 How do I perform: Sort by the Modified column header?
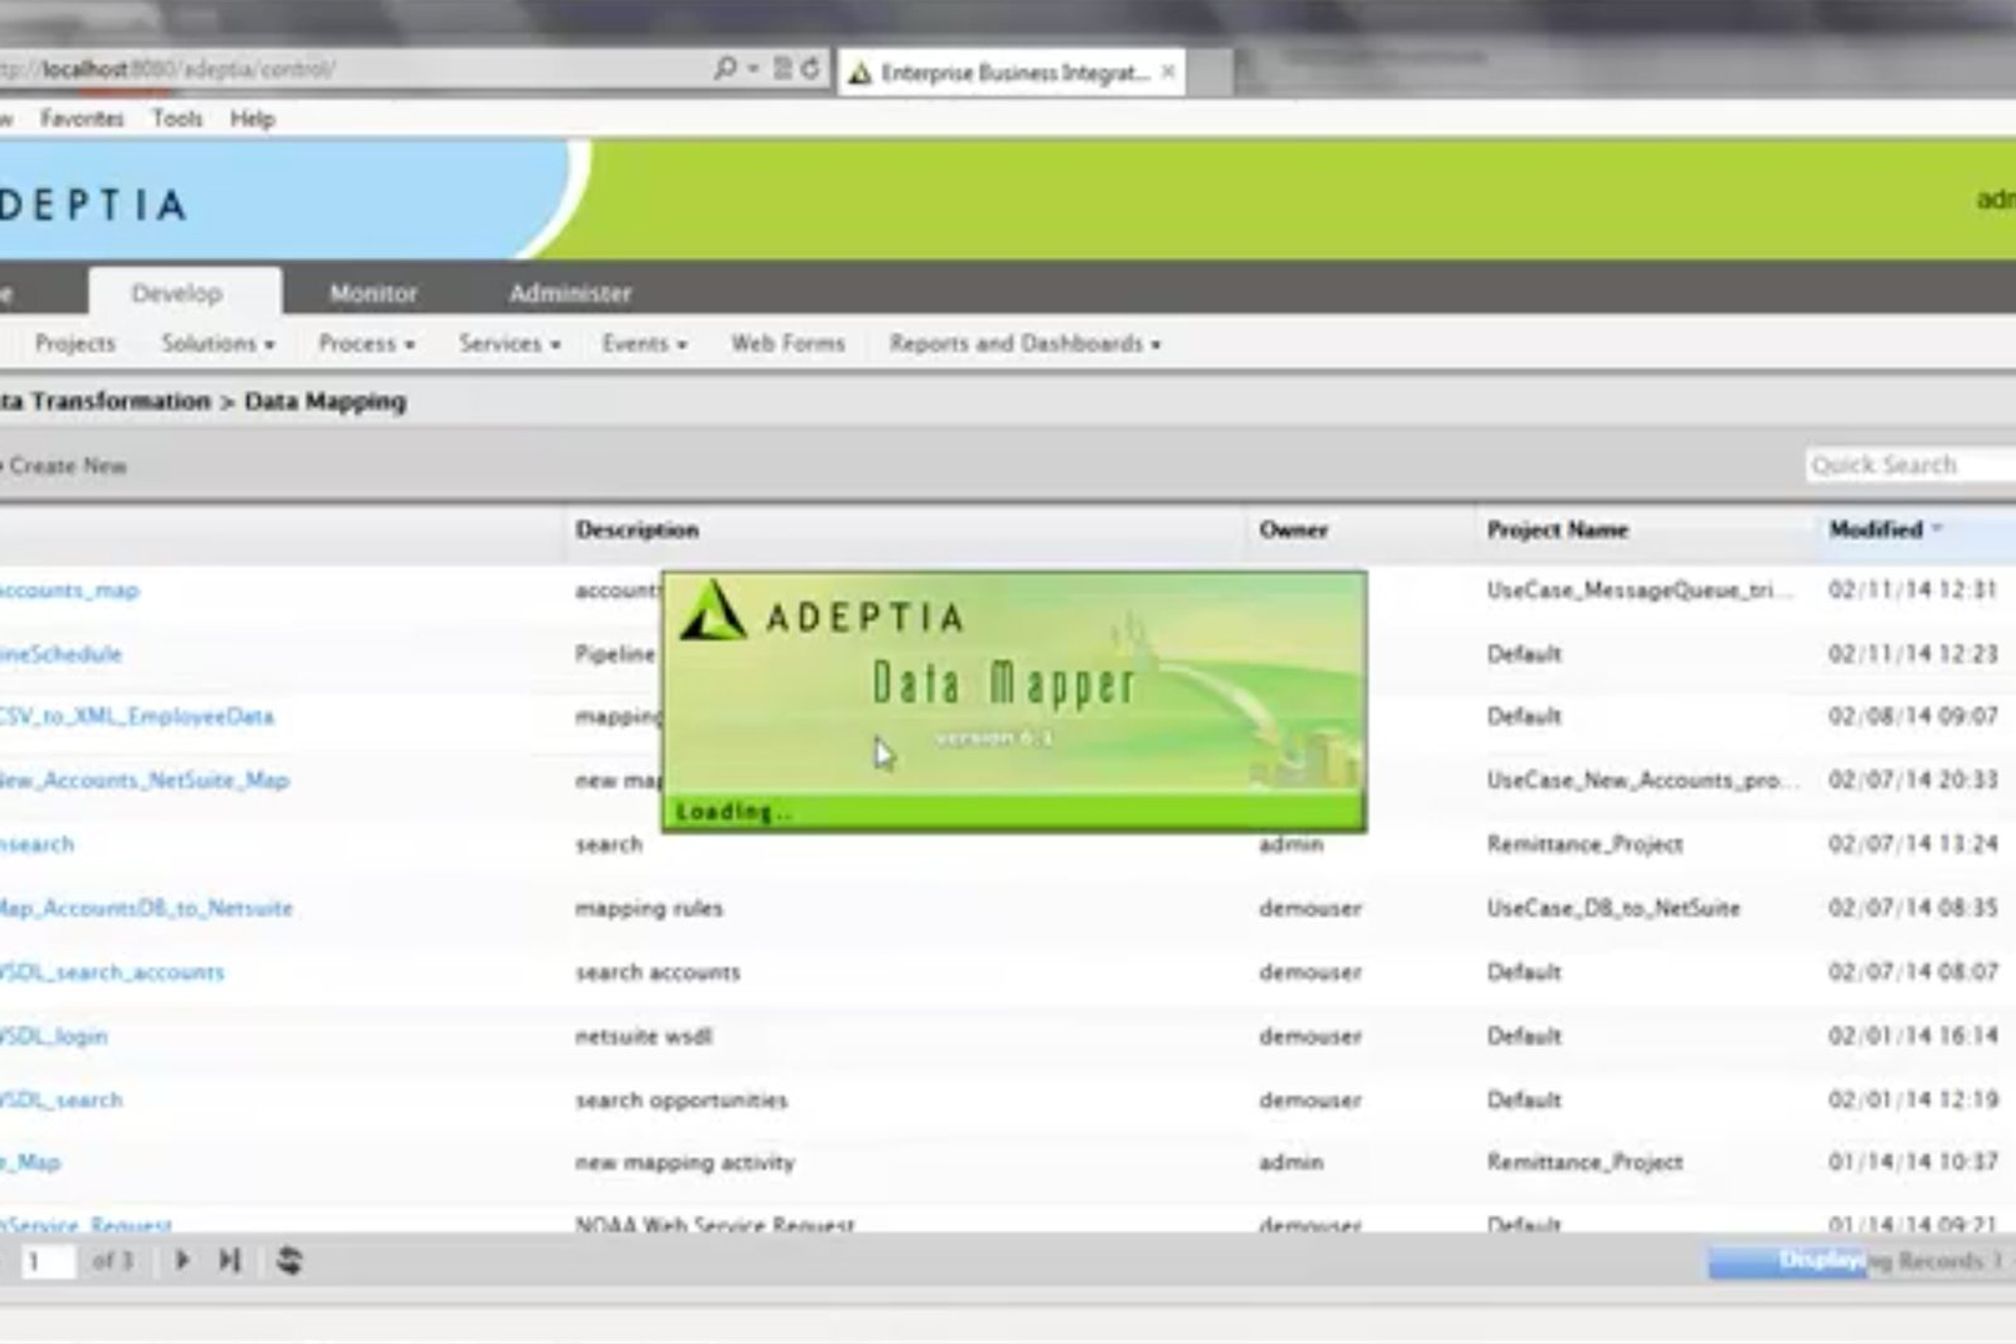click(x=1876, y=530)
